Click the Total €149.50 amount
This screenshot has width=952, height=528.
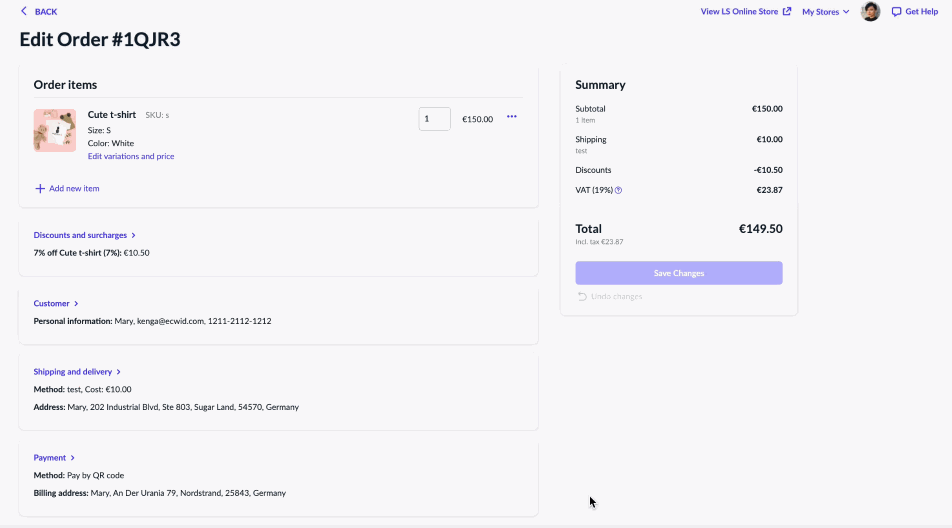click(x=760, y=229)
